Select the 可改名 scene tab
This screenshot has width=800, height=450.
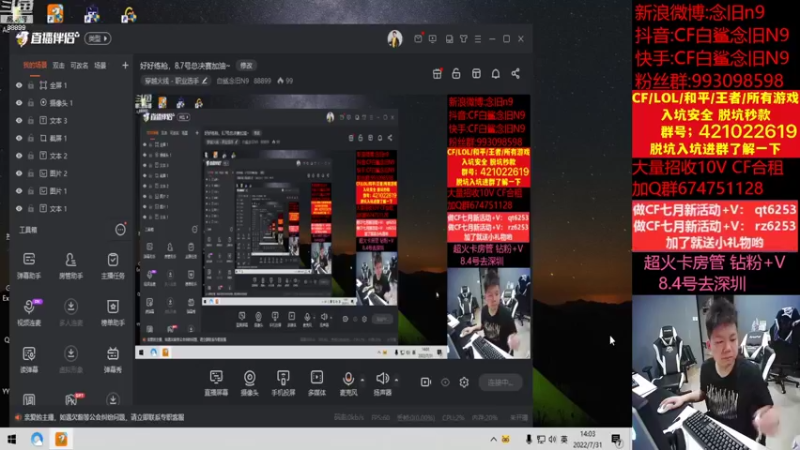tap(79, 65)
